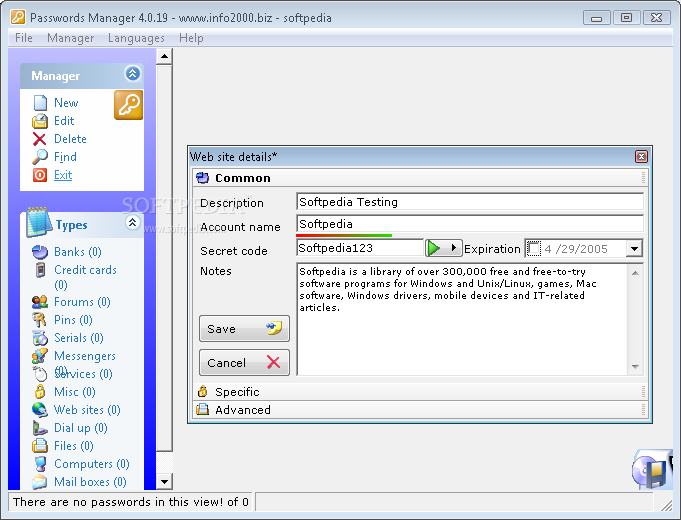This screenshot has height=520, width=681.
Task: Click the Advanced section icon
Action: pyautogui.click(x=202, y=409)
